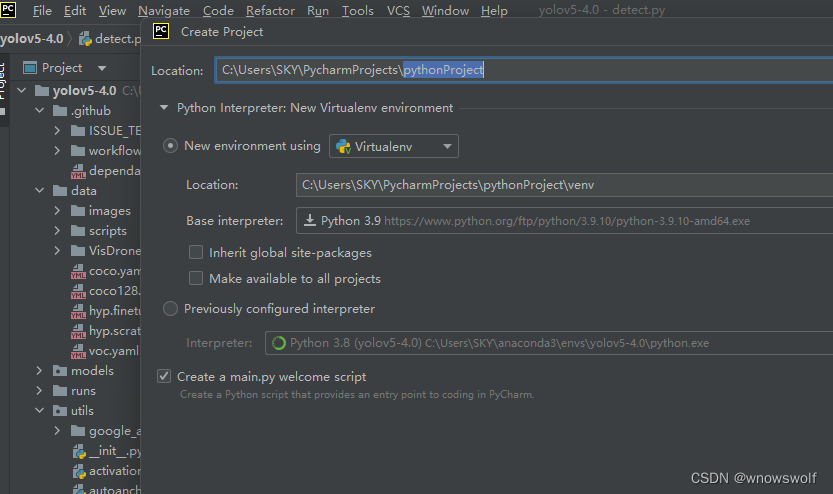Click the detect.py icon in the breadcrumb
Image resolution: width=833 pixels, height=494 pixels.
85,39
